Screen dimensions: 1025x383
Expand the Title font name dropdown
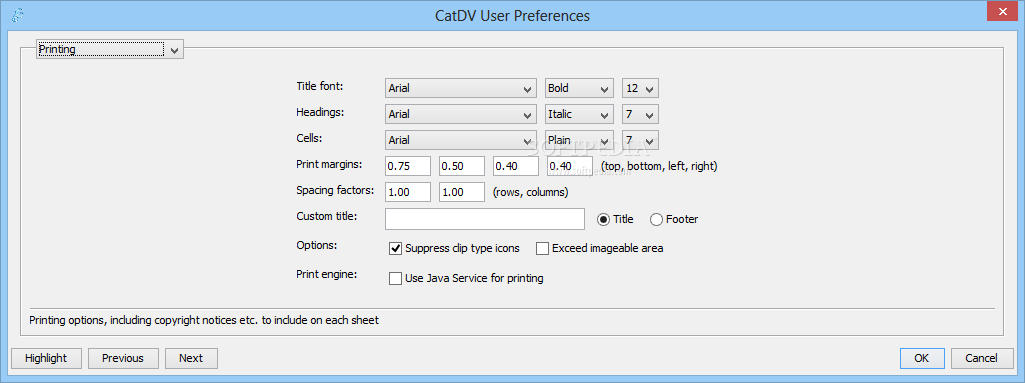click(x=461, y=88)
